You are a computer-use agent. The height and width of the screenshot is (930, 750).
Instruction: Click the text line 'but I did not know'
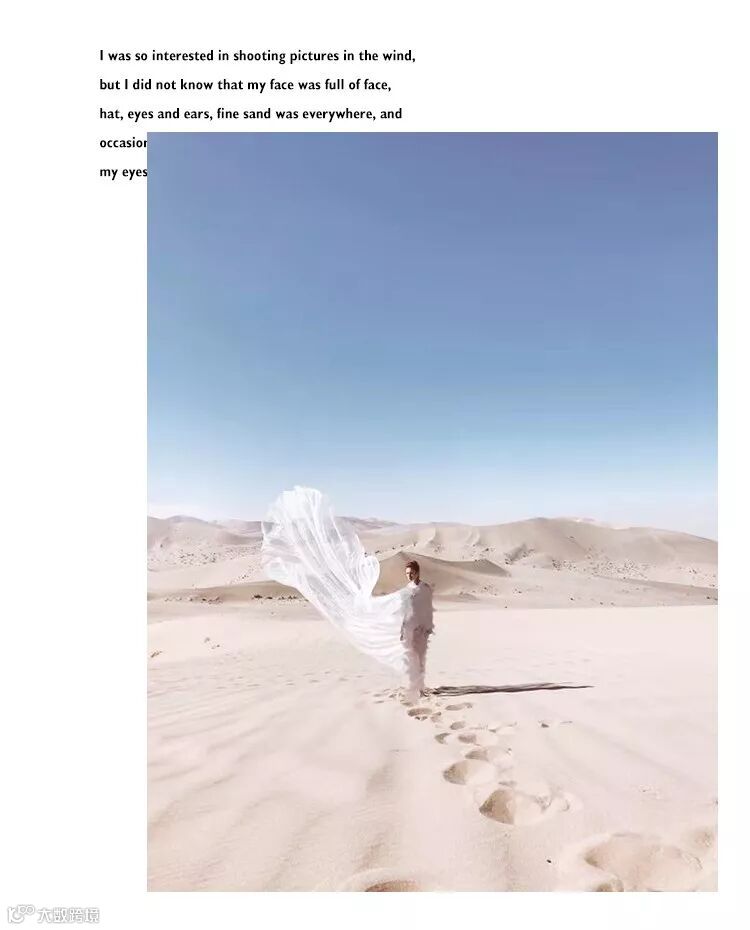(x=245, y=85)
